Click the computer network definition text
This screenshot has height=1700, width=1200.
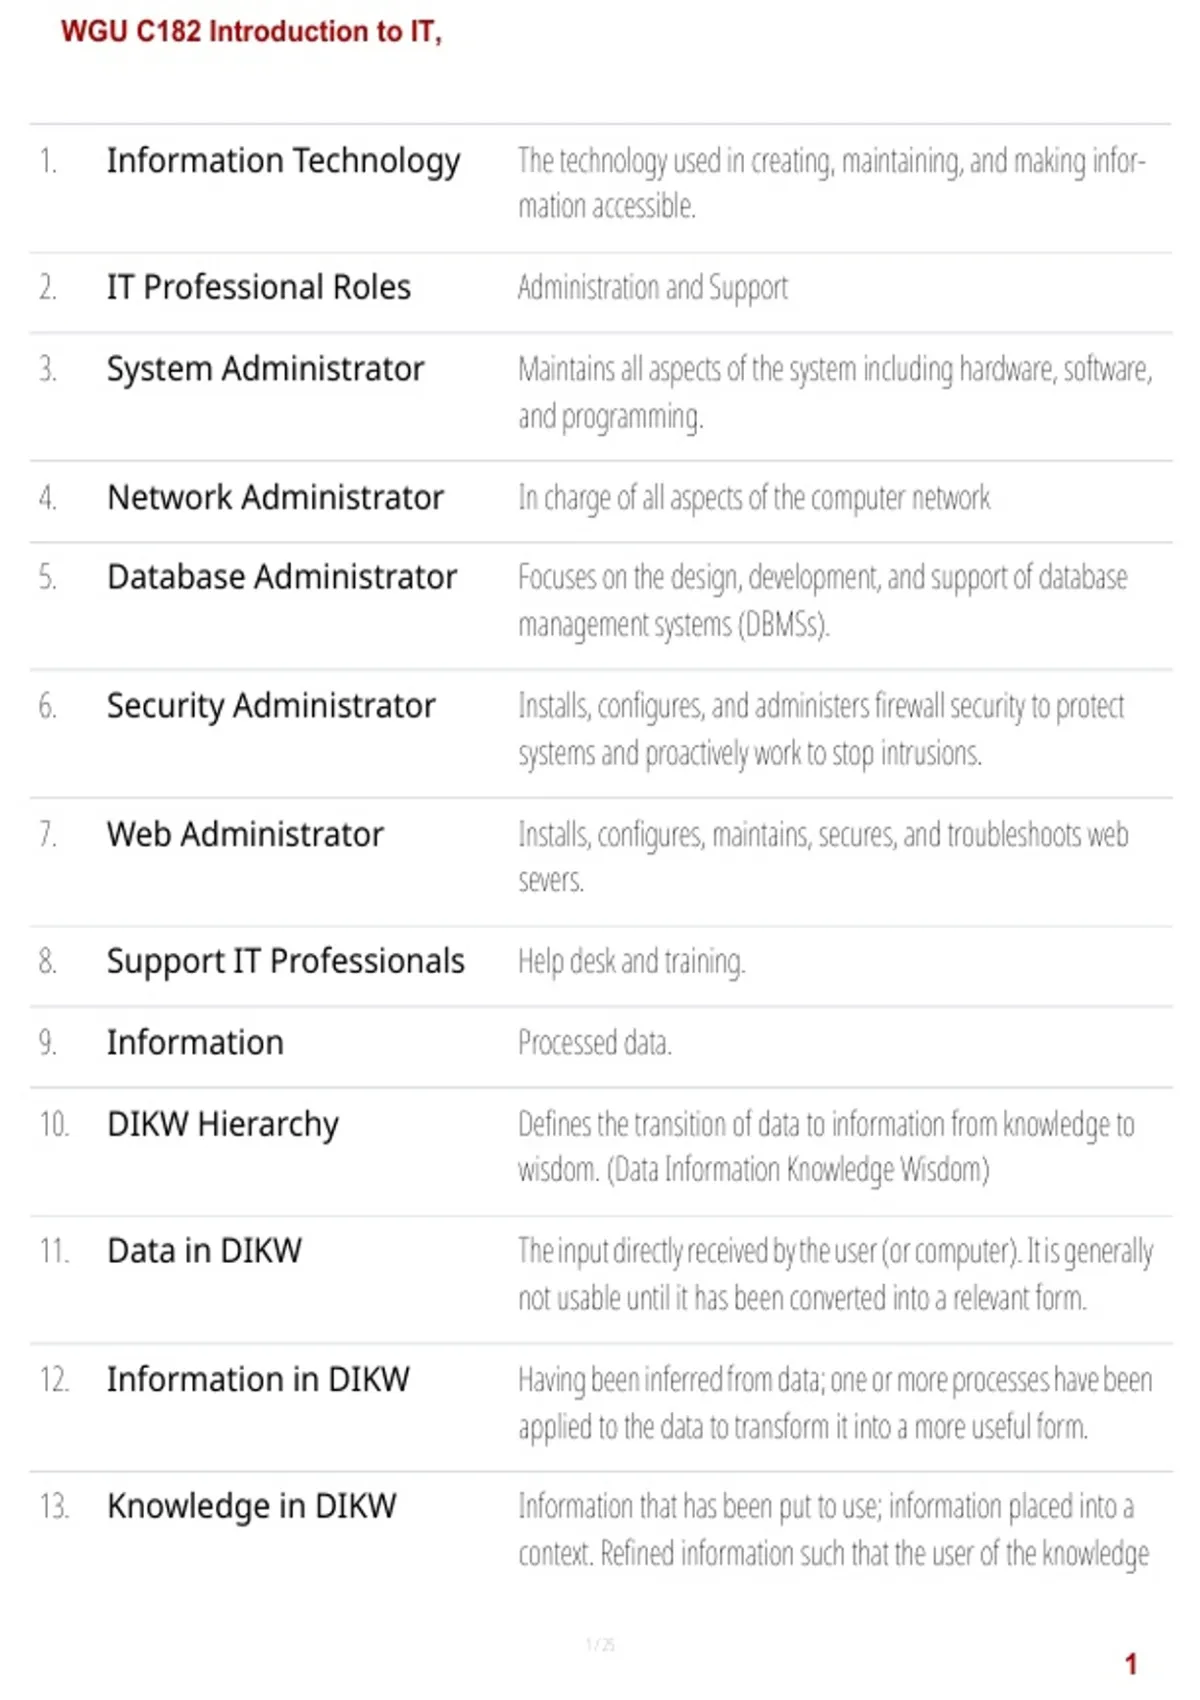(754, 498)
